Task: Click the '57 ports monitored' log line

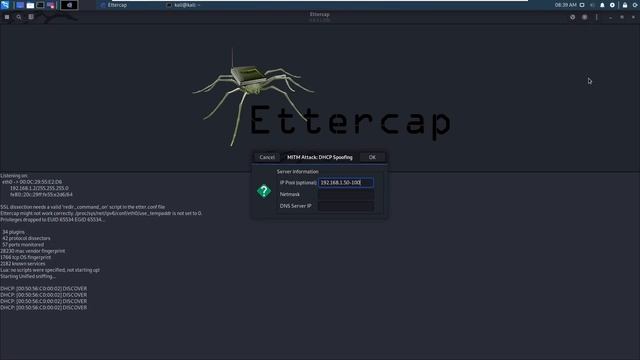Action: [x=23, y=244]
